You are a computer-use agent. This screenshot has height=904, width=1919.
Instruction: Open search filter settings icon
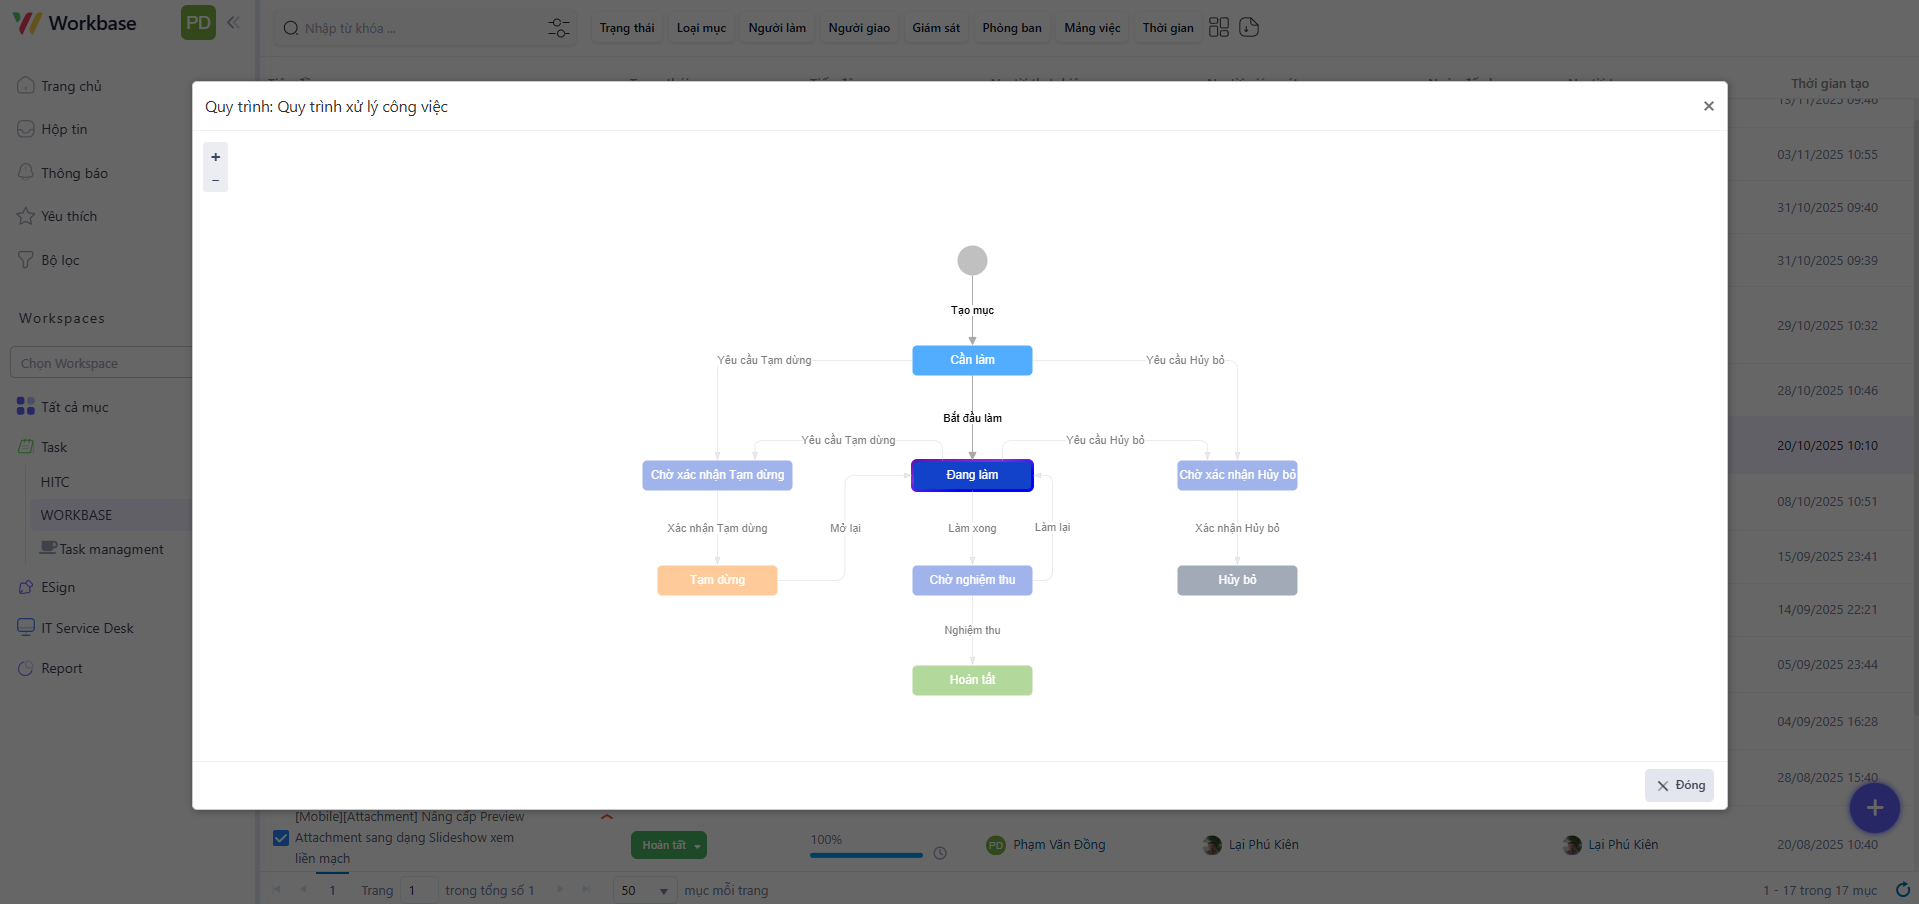click(x=558, y=28)
